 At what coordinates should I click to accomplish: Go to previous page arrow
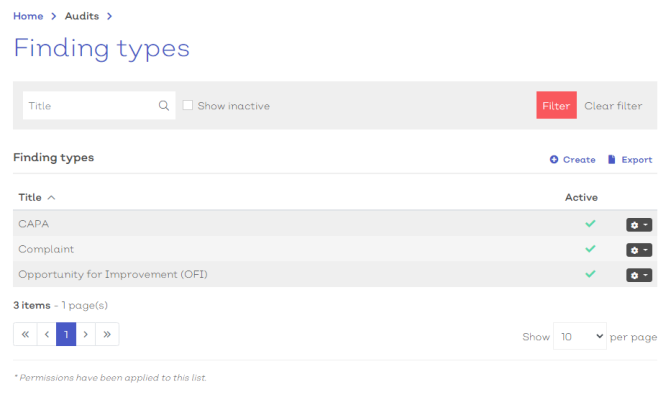(x=47, y=334)
